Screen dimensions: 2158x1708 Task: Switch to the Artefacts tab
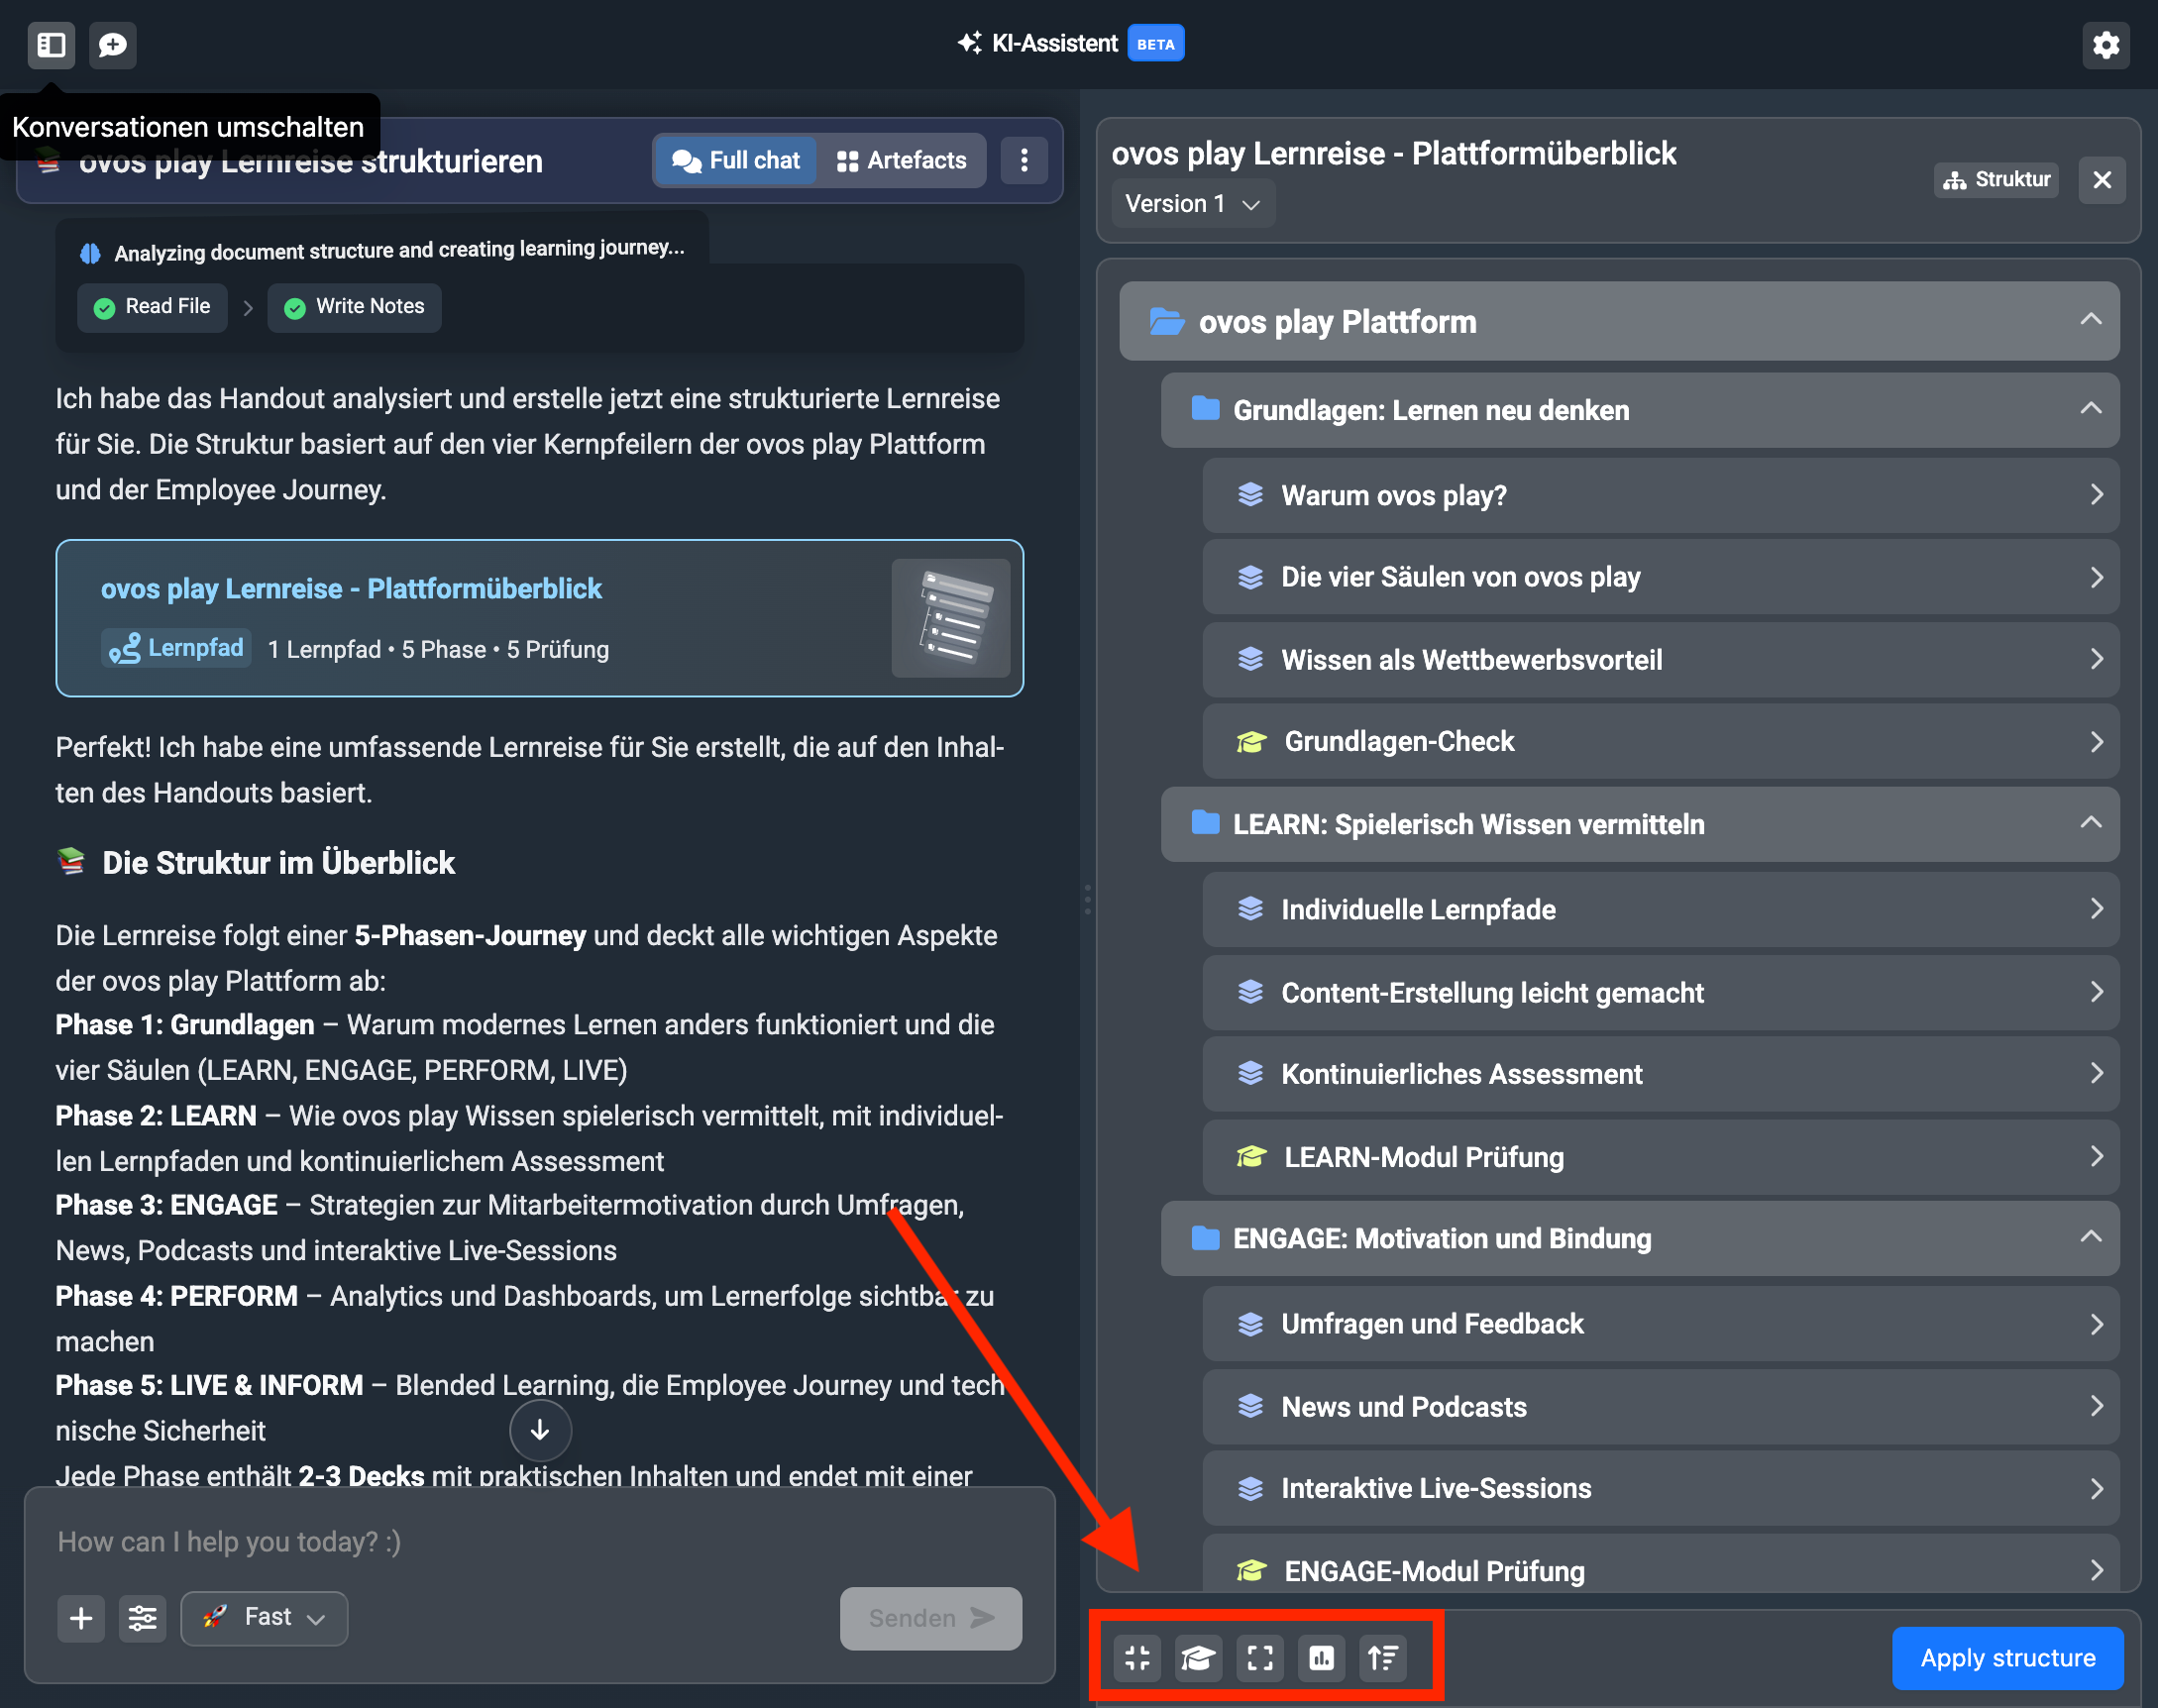pos(902,161)
